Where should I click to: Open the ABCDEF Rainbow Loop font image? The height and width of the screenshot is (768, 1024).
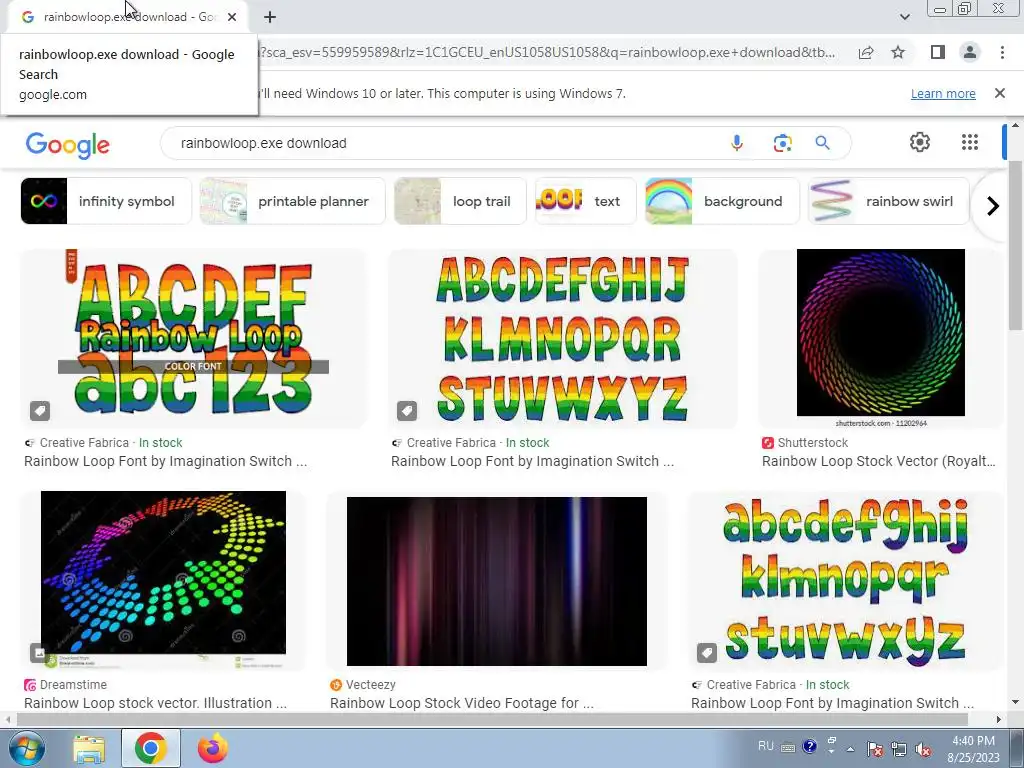(193, 338)
